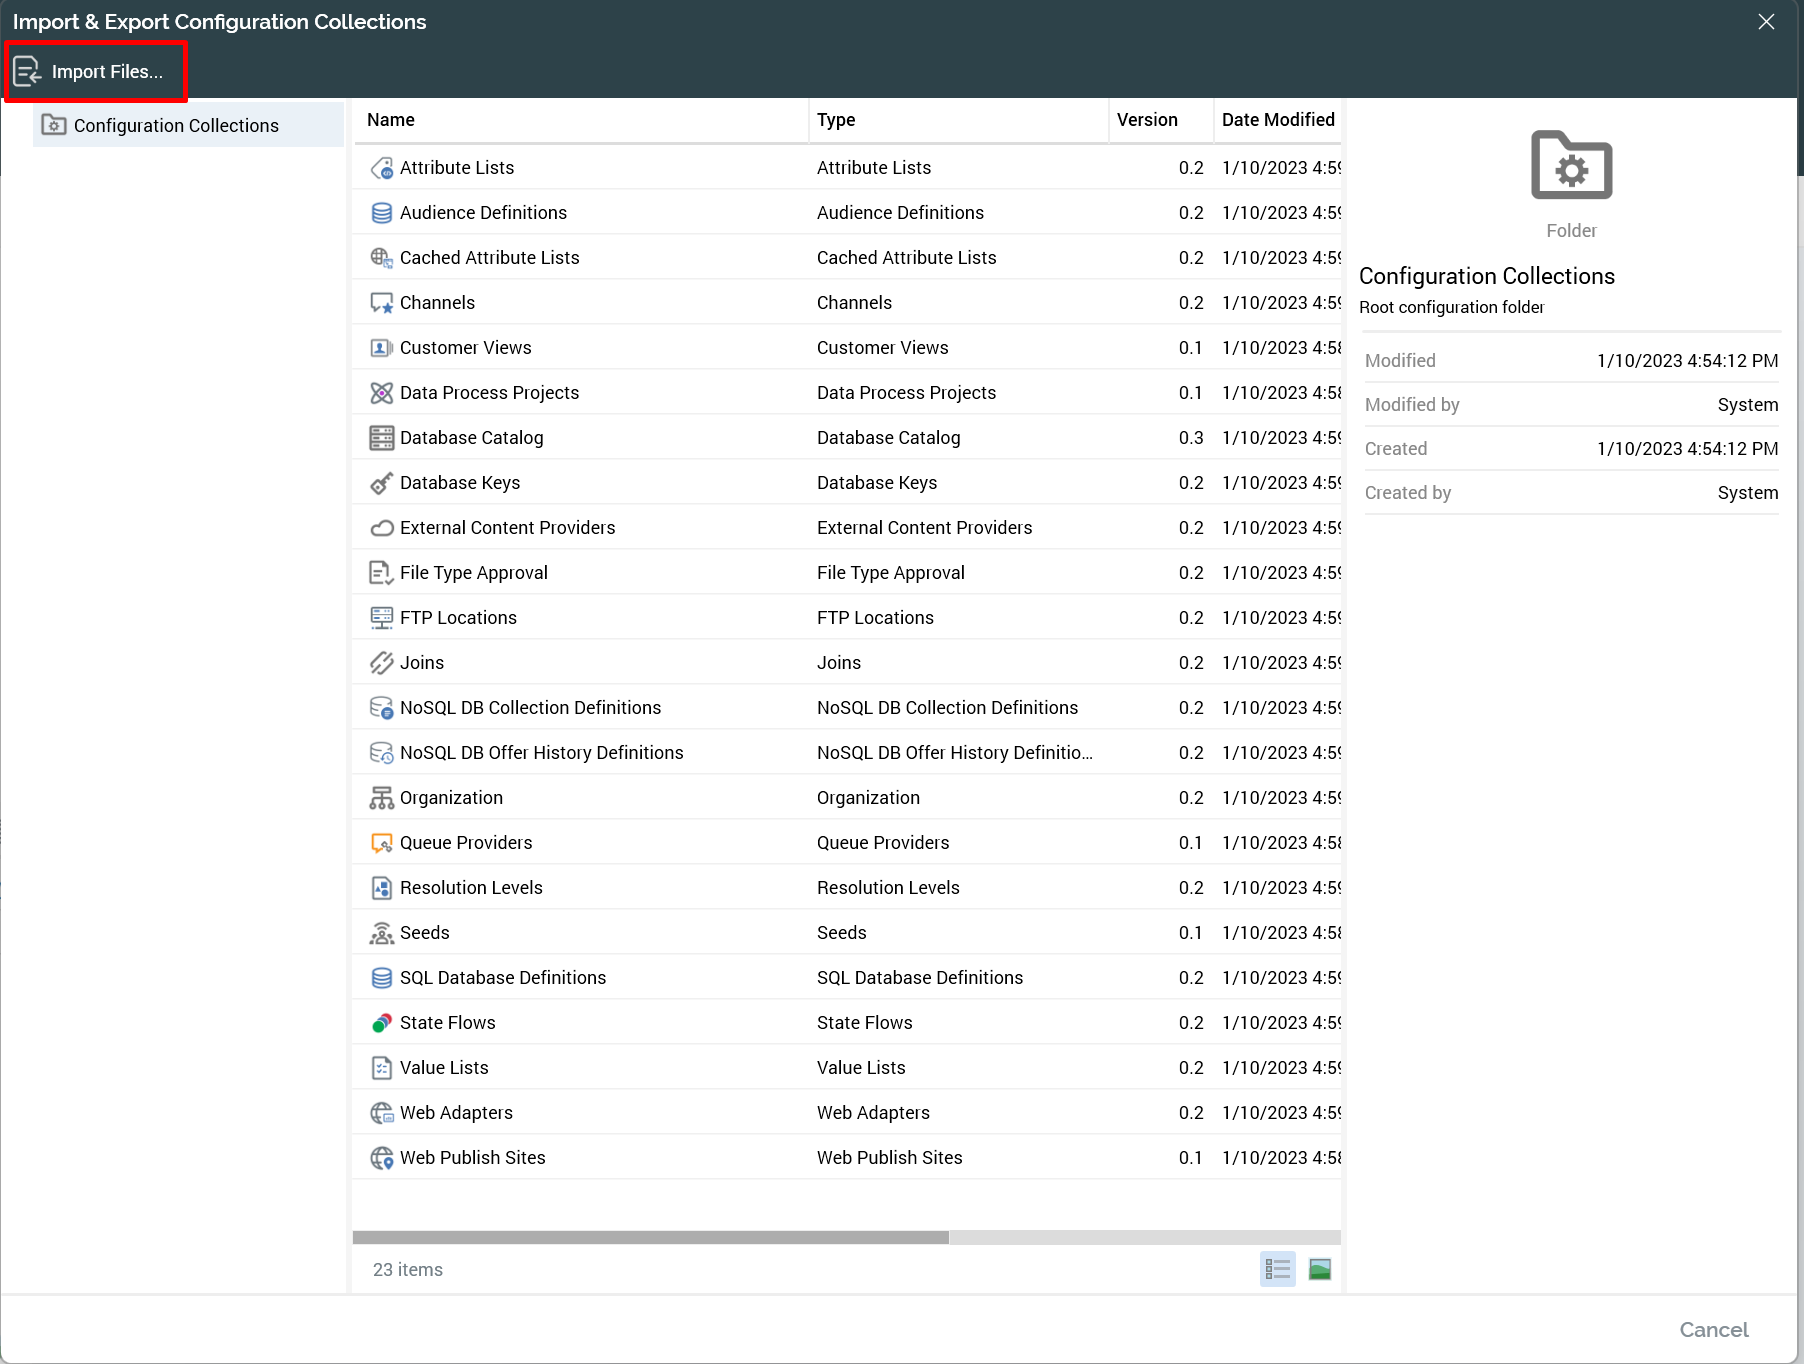Screen dimensions: 1804x1364
Task: Switch to details list view
Action: (x=1277, y=1269)
